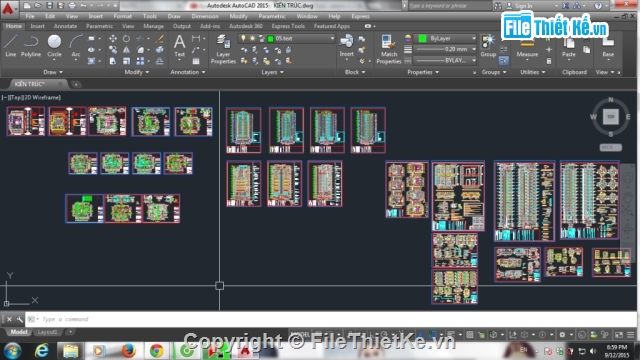
Task: Open the Dimension menu
Action: (x=205, y=16)
